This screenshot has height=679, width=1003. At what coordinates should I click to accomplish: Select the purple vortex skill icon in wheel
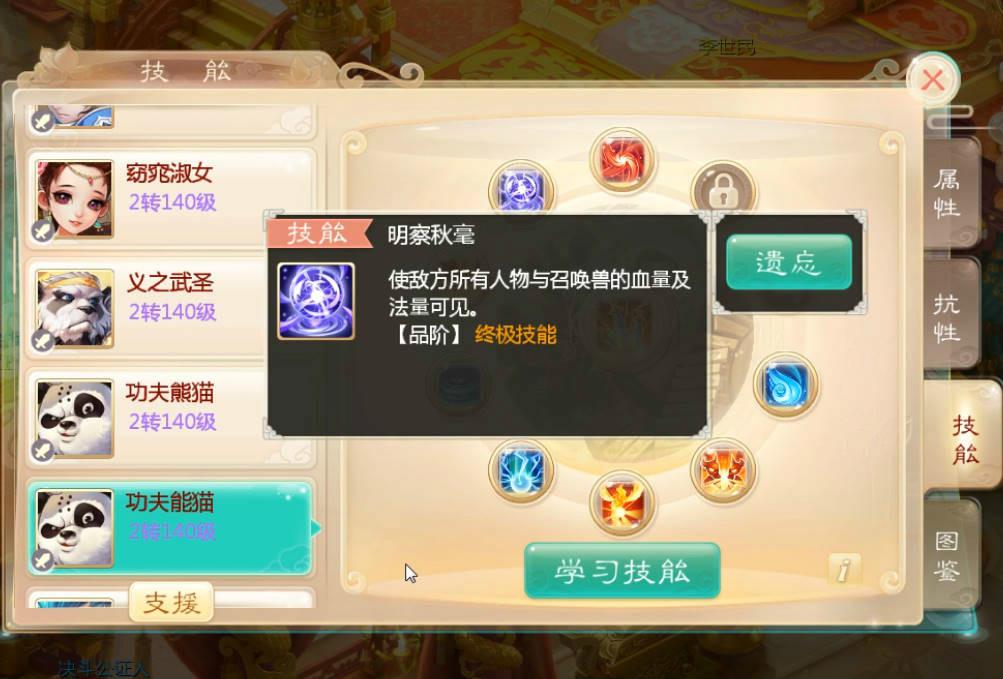coord(521,189)
